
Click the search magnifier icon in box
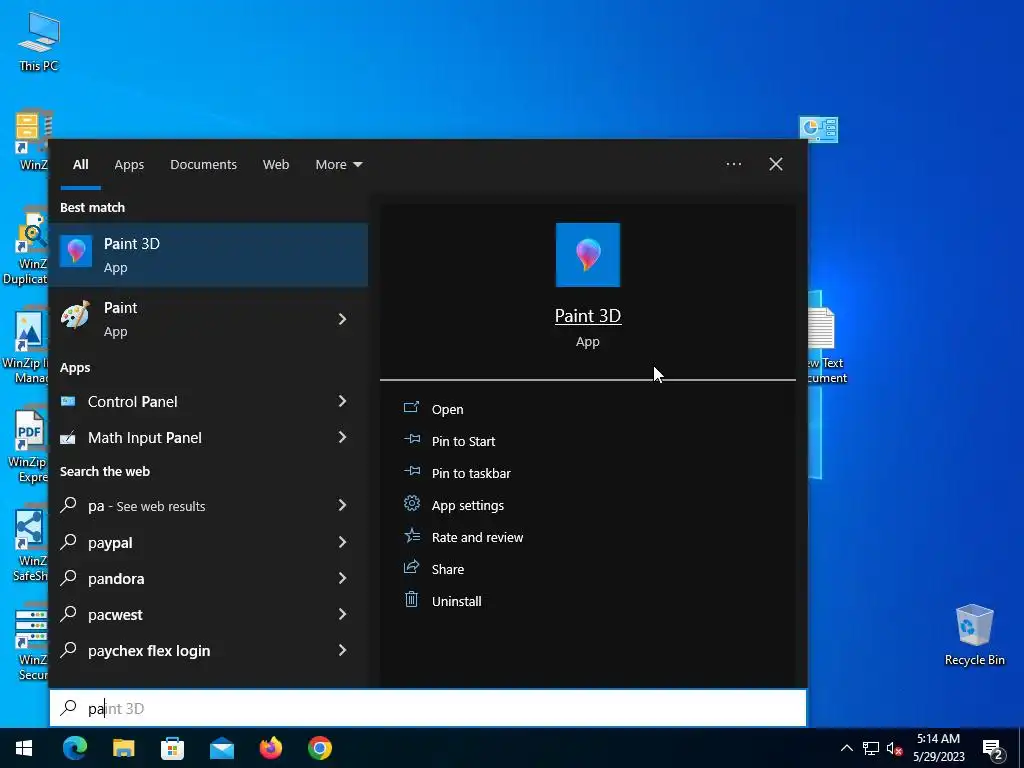[69, 707]
